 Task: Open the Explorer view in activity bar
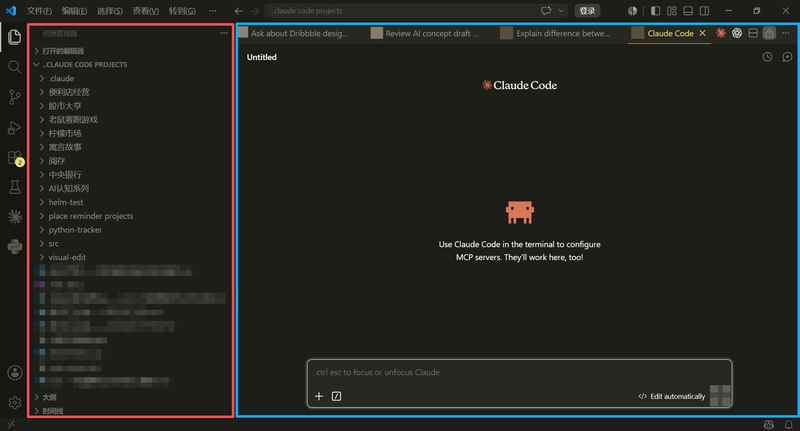coord(15,37)
